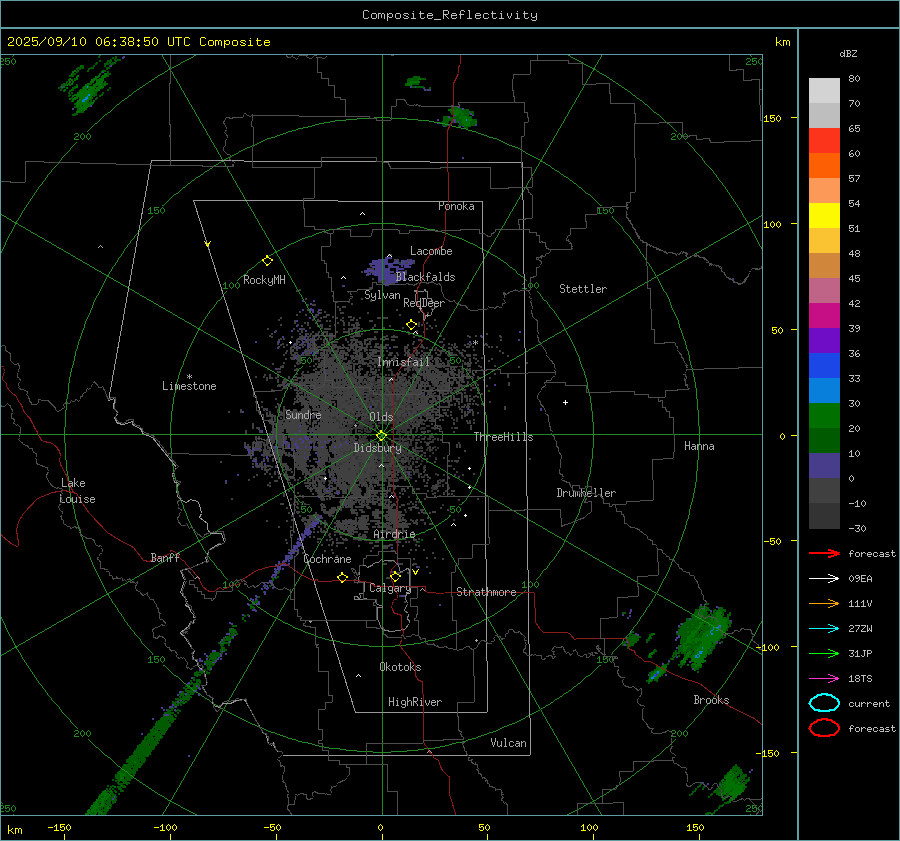Click the Ponoka city label

tap(456, 207)
